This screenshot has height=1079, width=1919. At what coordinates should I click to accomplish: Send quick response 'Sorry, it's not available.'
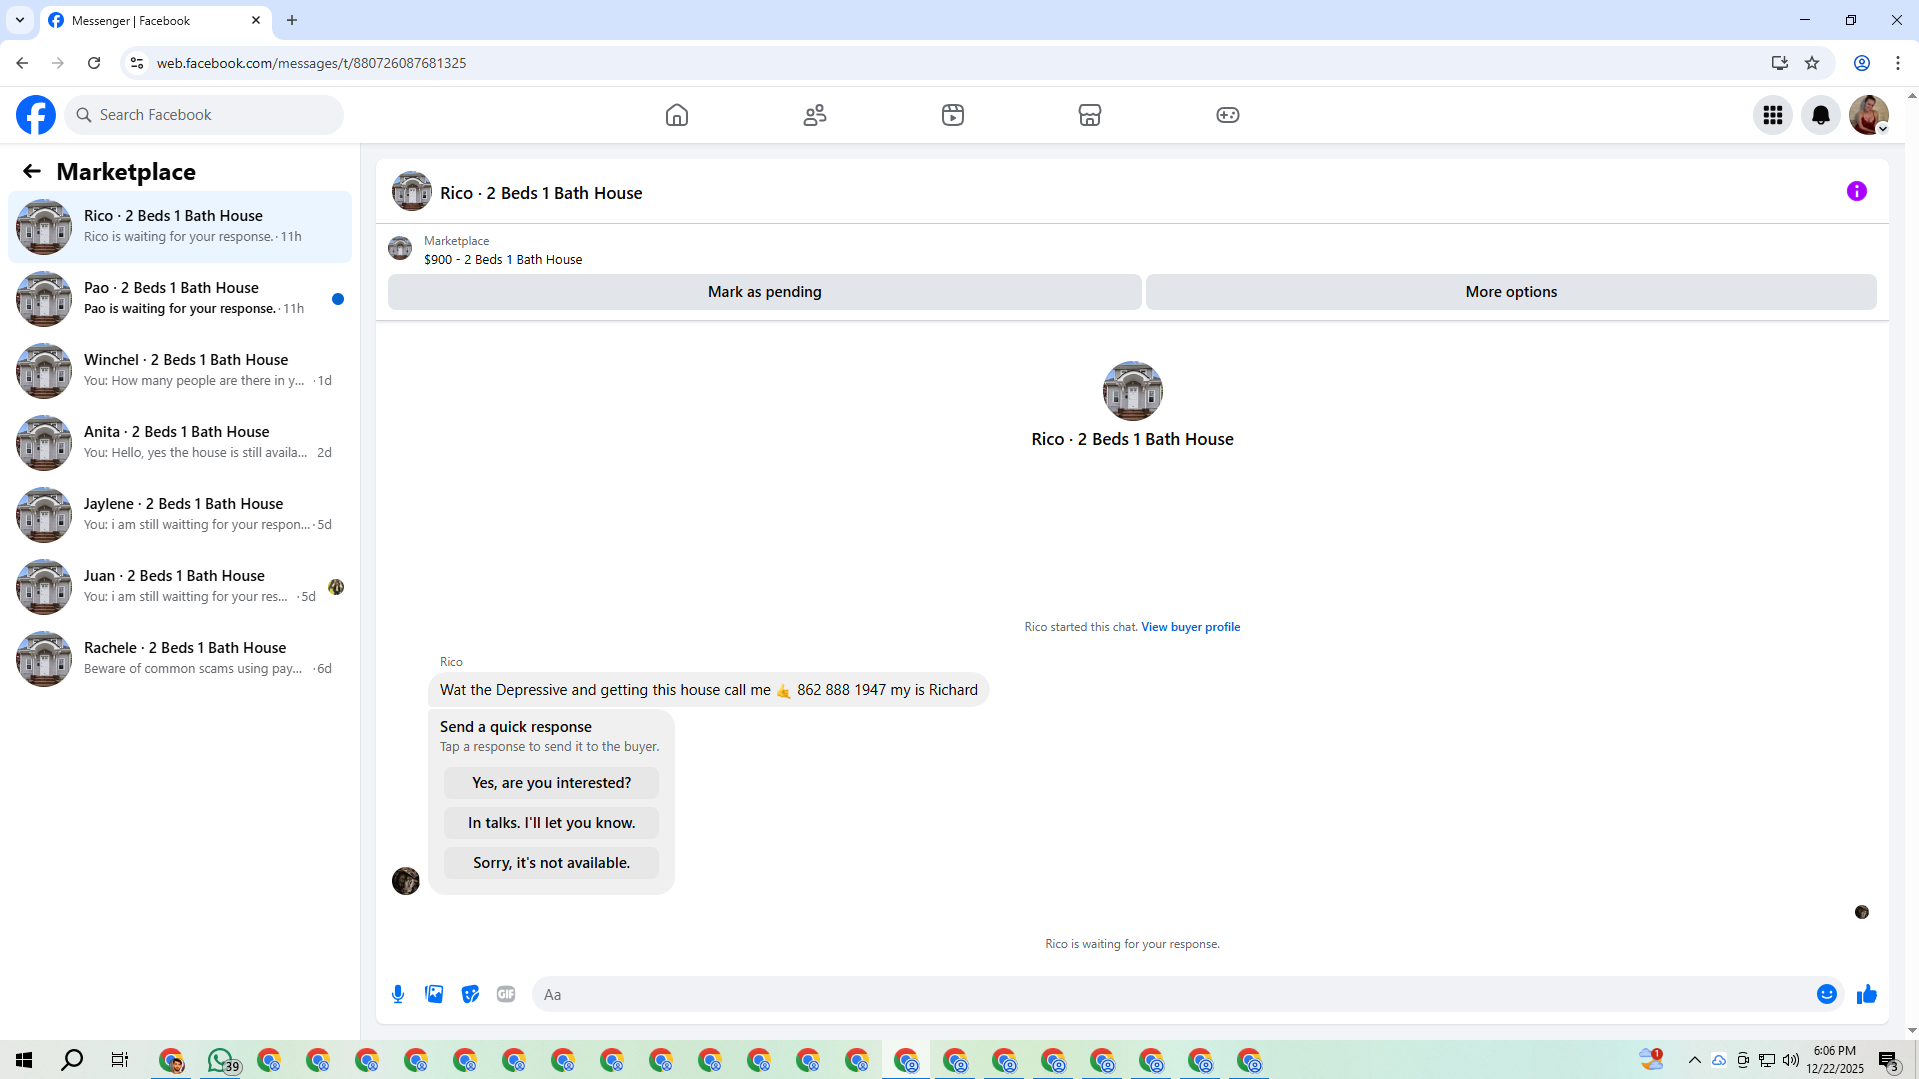(552, 863)
